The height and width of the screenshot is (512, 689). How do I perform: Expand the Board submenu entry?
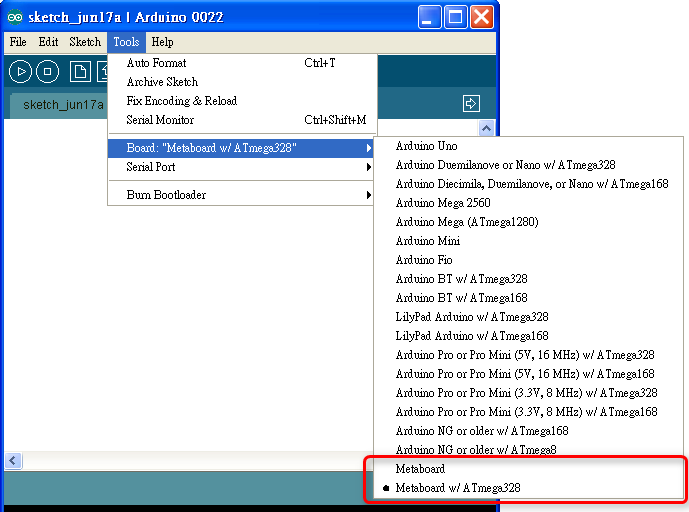click(x=241, y=148)
